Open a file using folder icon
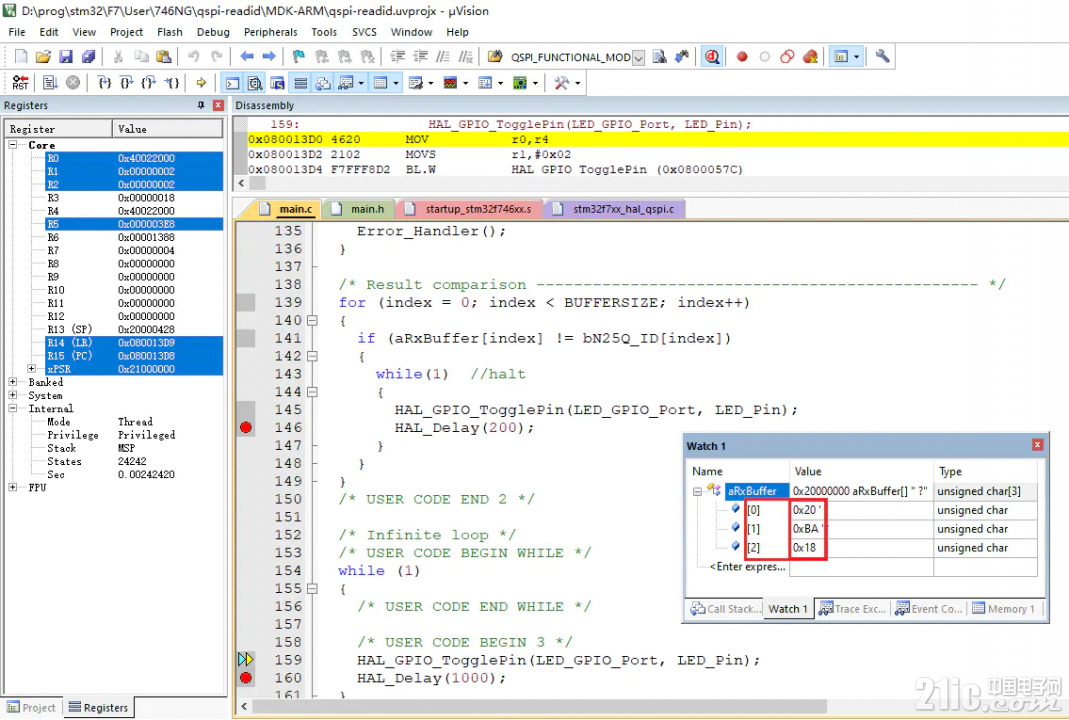Screen dimensions: 1069x720 click(43, 57)
